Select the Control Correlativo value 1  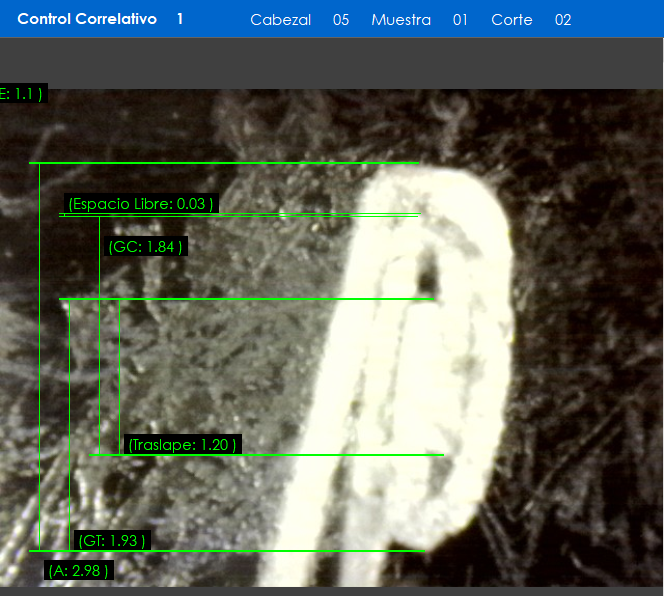[x=180, y=19]
